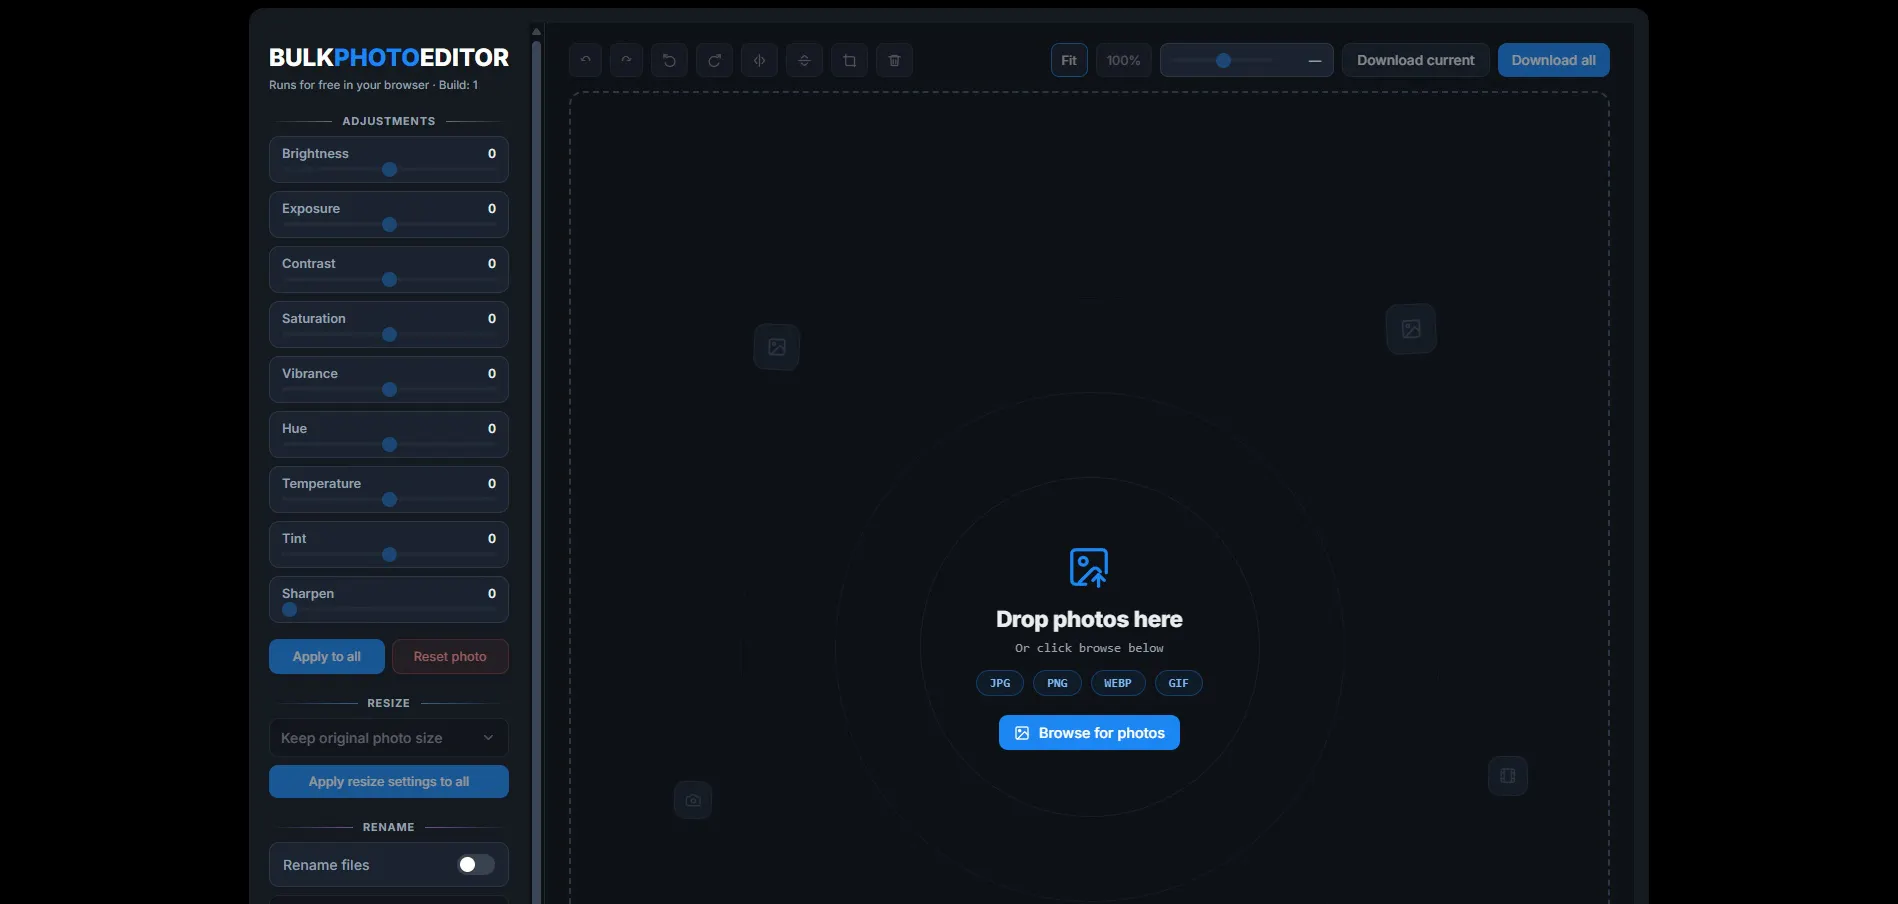1898x904 pixels.
Task: Click the Saturation slider handle
Action: tap(390, 335)
